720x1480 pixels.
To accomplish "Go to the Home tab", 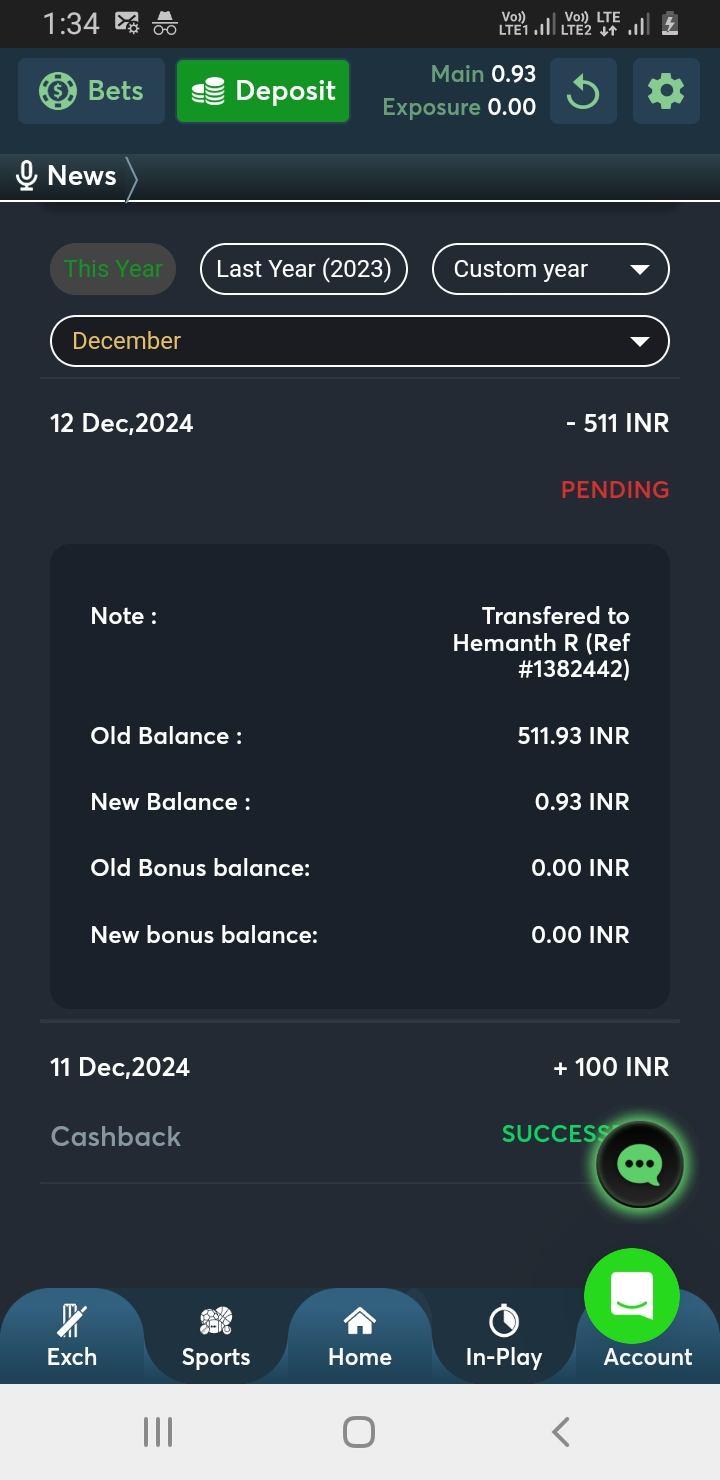I will [x=360, y=1336].
